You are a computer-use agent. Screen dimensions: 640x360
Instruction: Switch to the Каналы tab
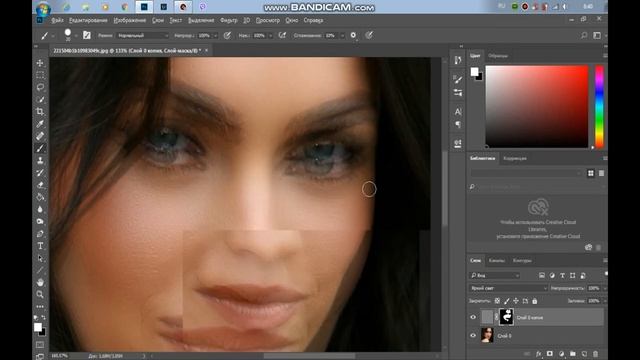point(497,260)
